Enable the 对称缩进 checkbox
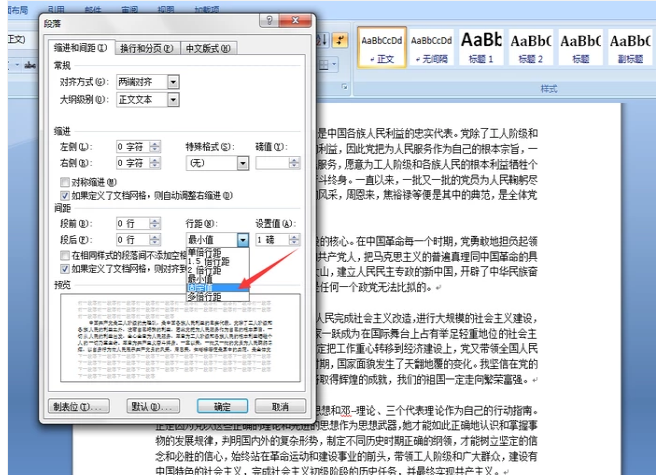 (65, 183)
